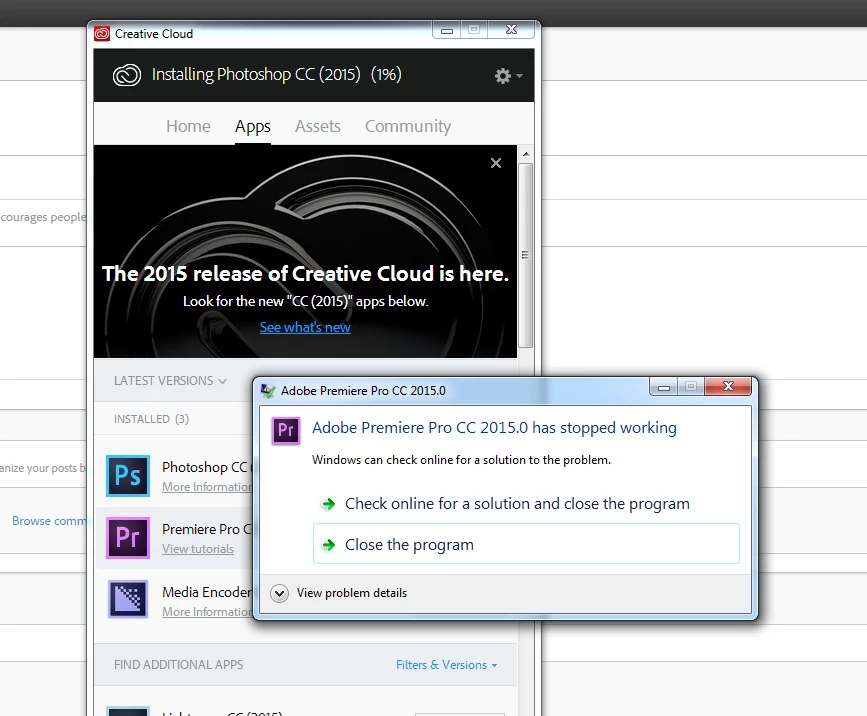Expand the Latest Versions dropdown
Viewport: 867px width, 716px height.
[170, 381]
